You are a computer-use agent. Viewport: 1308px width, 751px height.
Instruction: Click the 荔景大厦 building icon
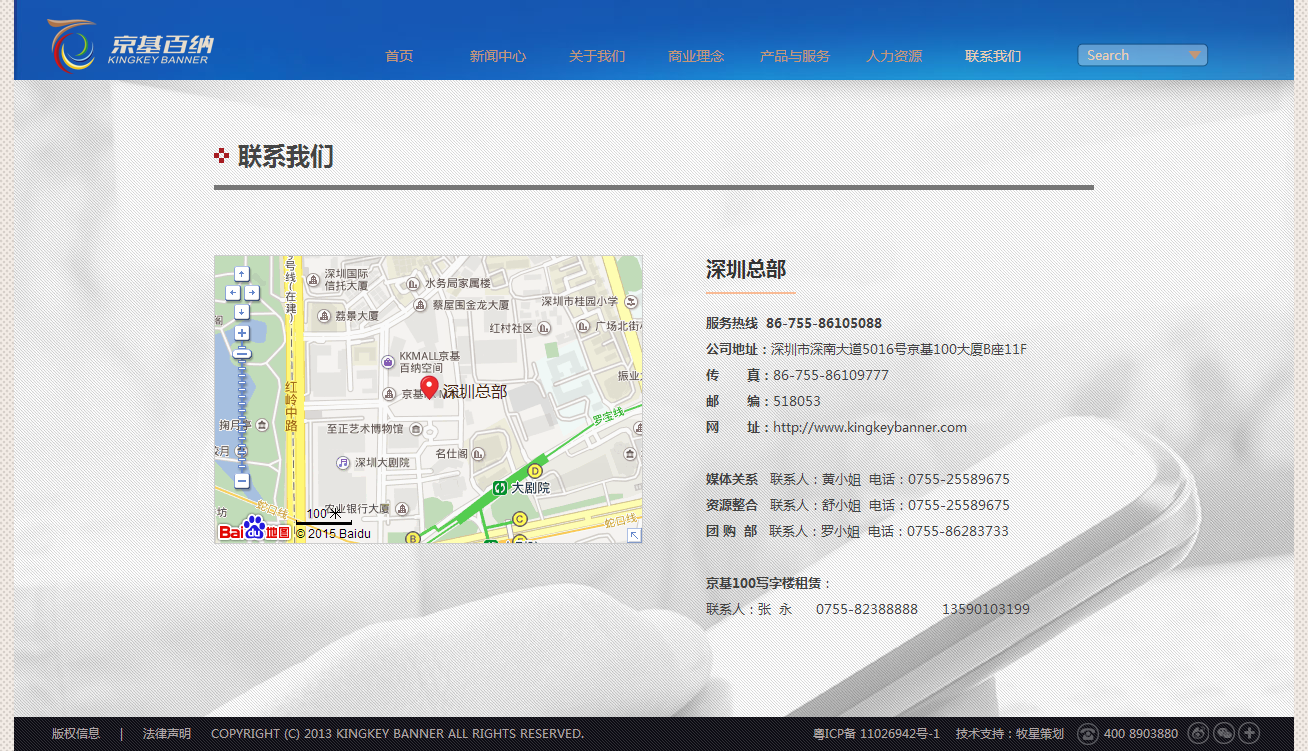click(324, 316)
